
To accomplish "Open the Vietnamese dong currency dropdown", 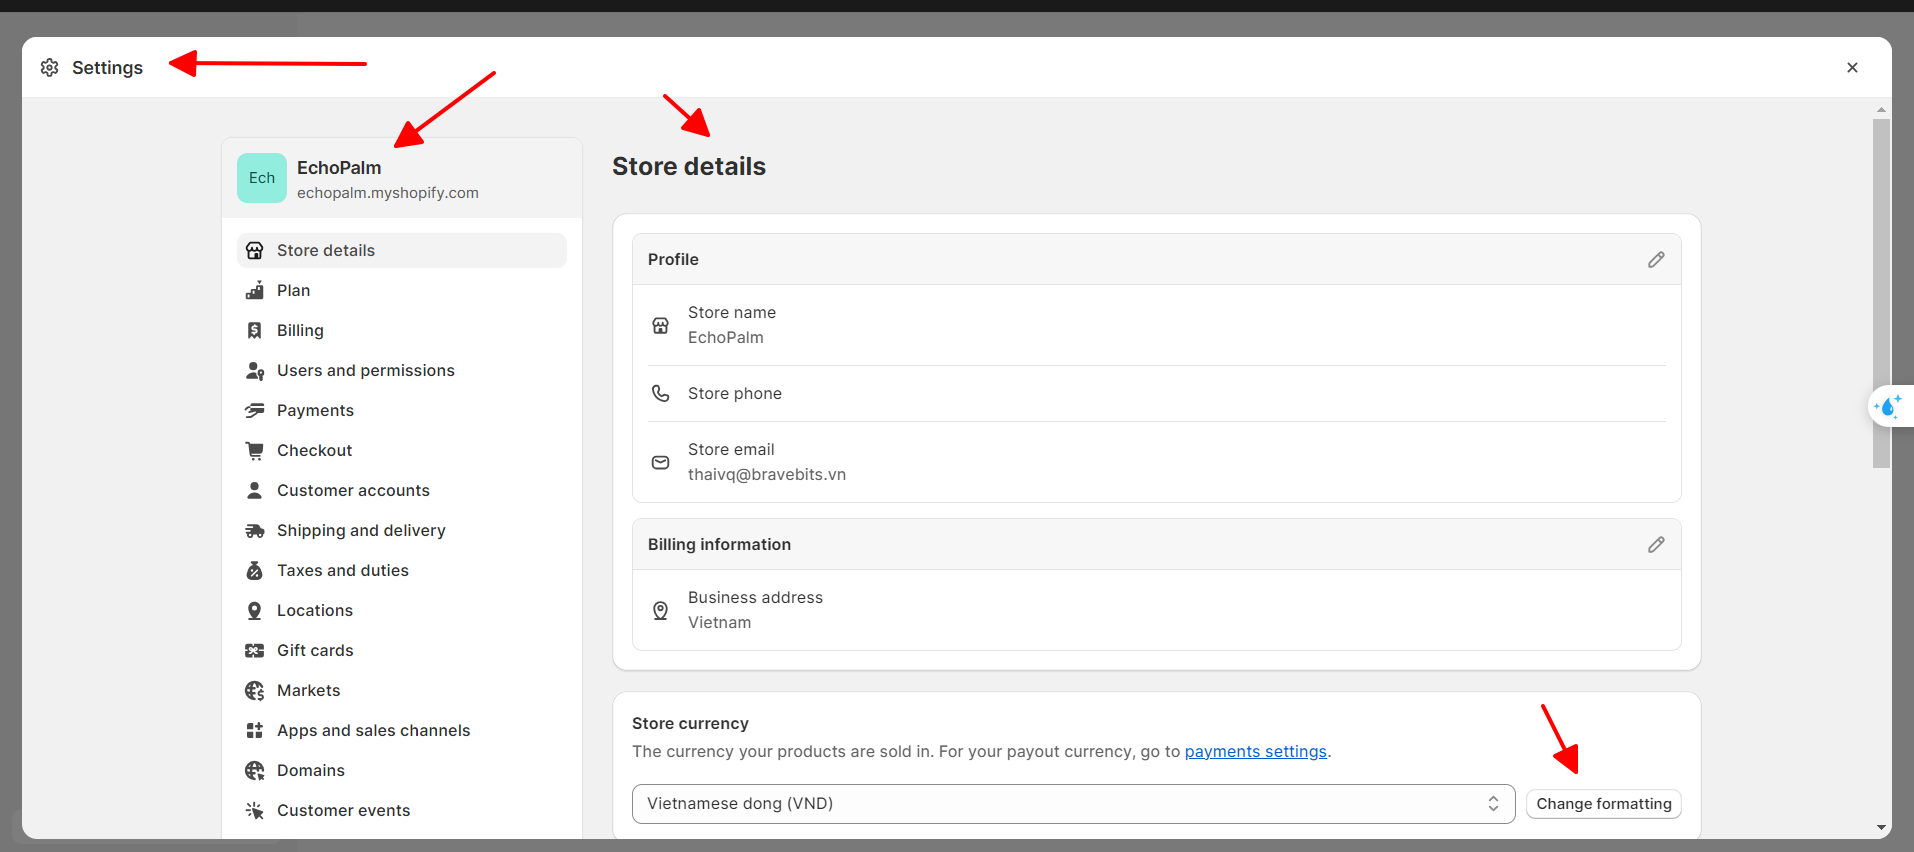I will pyautogui.click(x=1073, y=804).
